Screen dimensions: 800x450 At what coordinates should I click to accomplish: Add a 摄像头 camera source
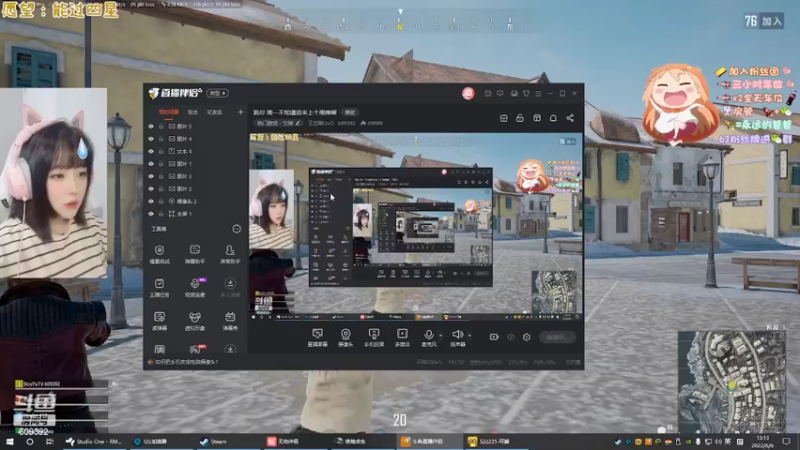click(x=345, y=337)
